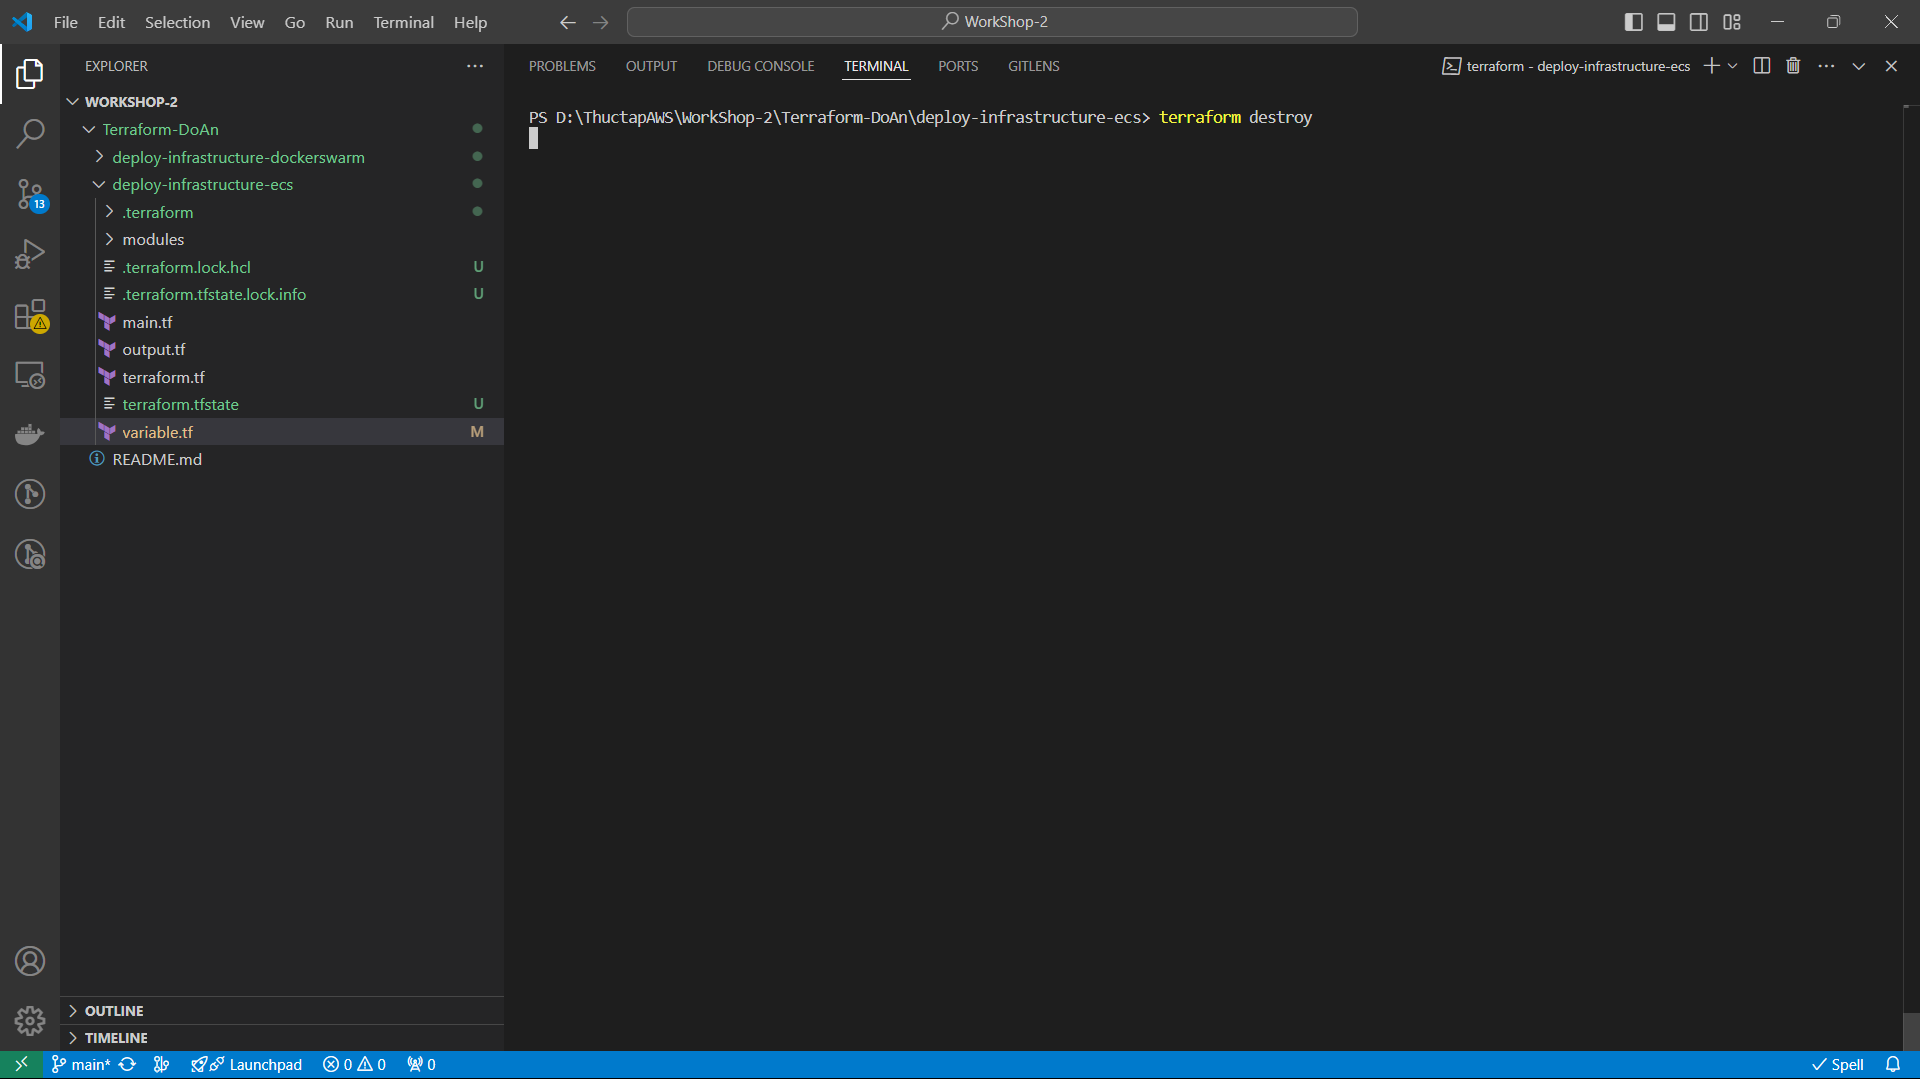Open Explorer views and more actions ellipsis

[475, 66]
